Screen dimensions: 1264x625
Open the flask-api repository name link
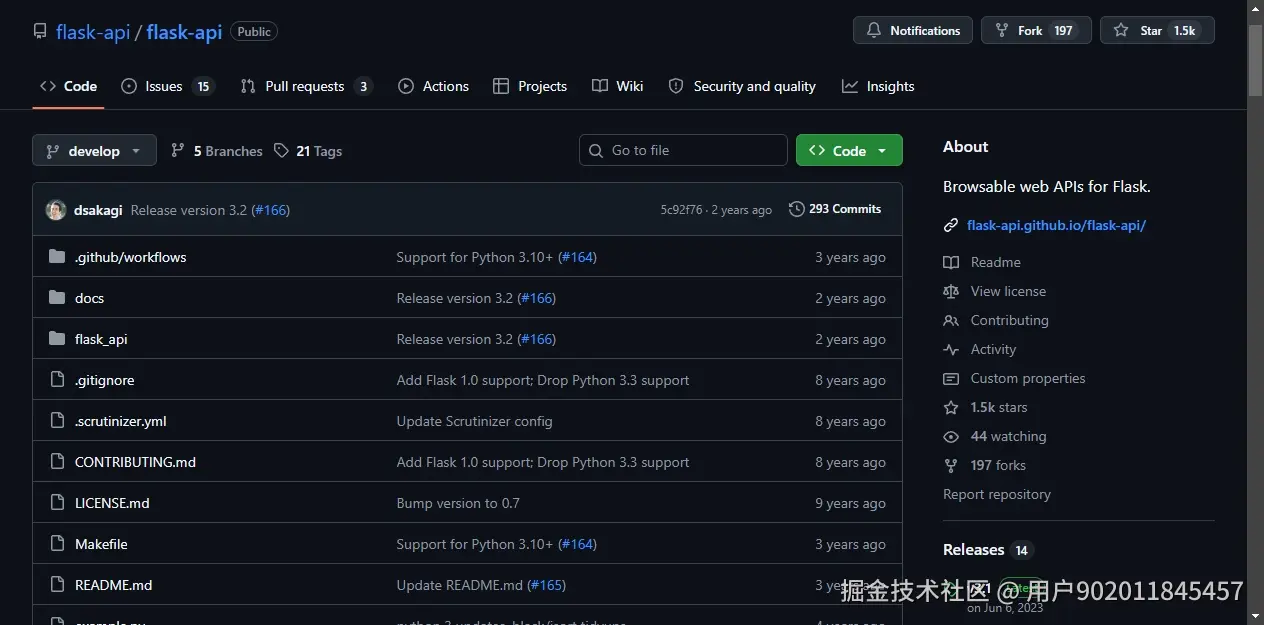click(184, 32)
